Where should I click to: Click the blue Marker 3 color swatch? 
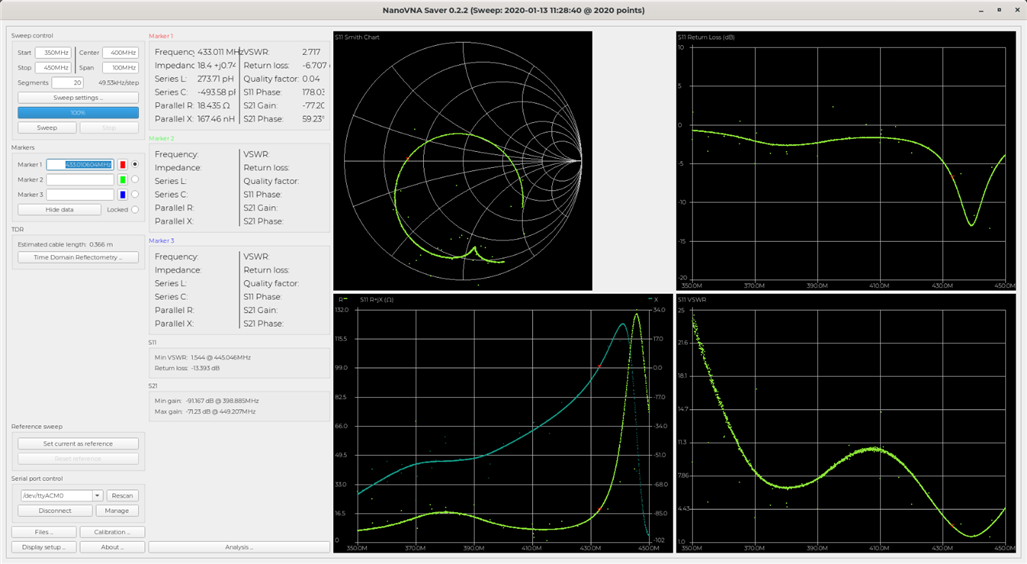click(x=122, y=195)
